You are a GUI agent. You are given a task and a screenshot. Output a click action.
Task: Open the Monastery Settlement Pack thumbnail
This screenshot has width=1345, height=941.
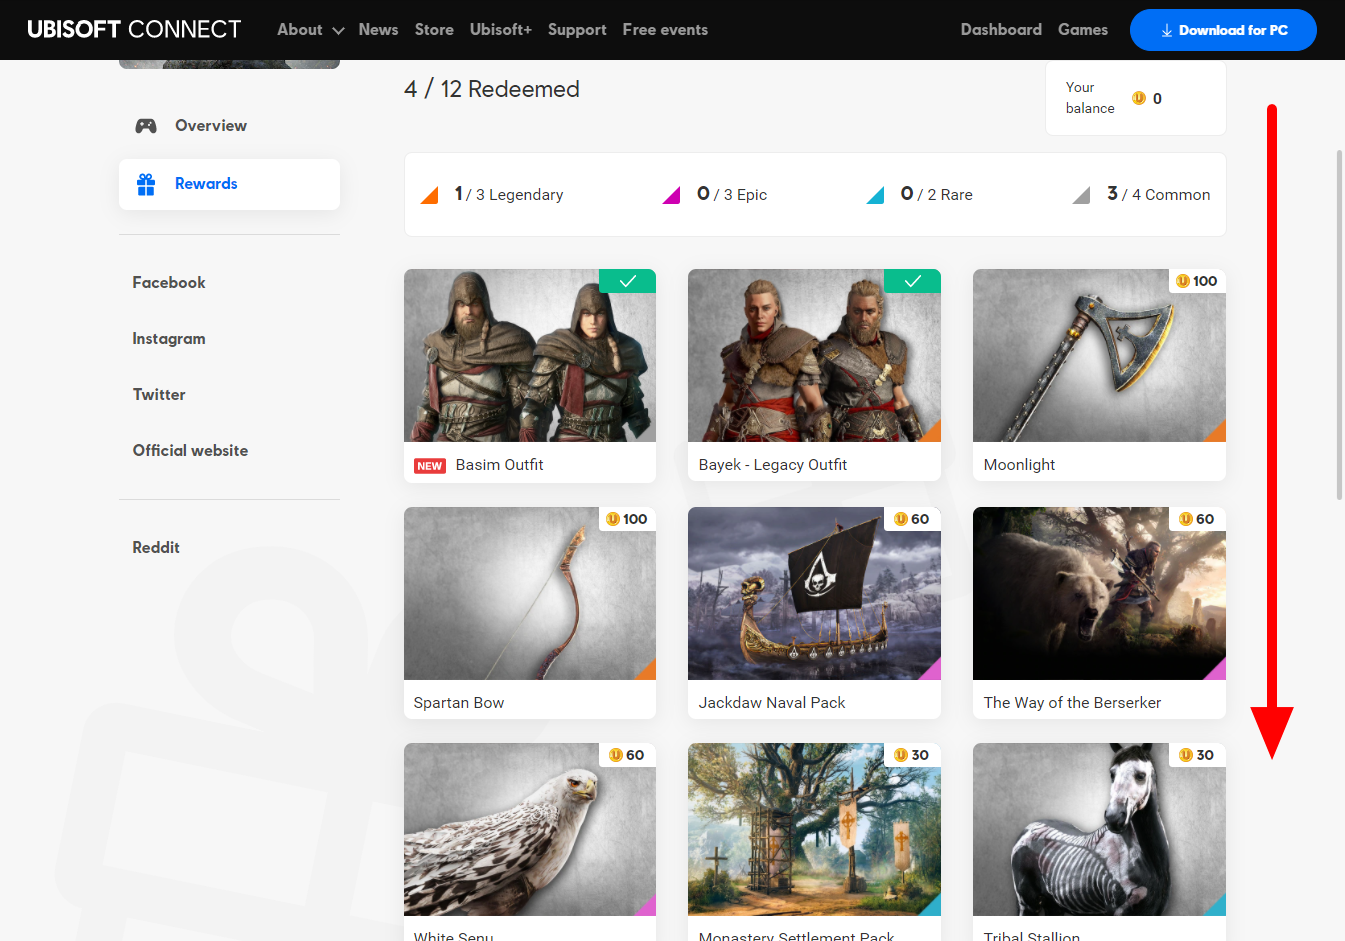pyautogui.click(x=814, y=830)
